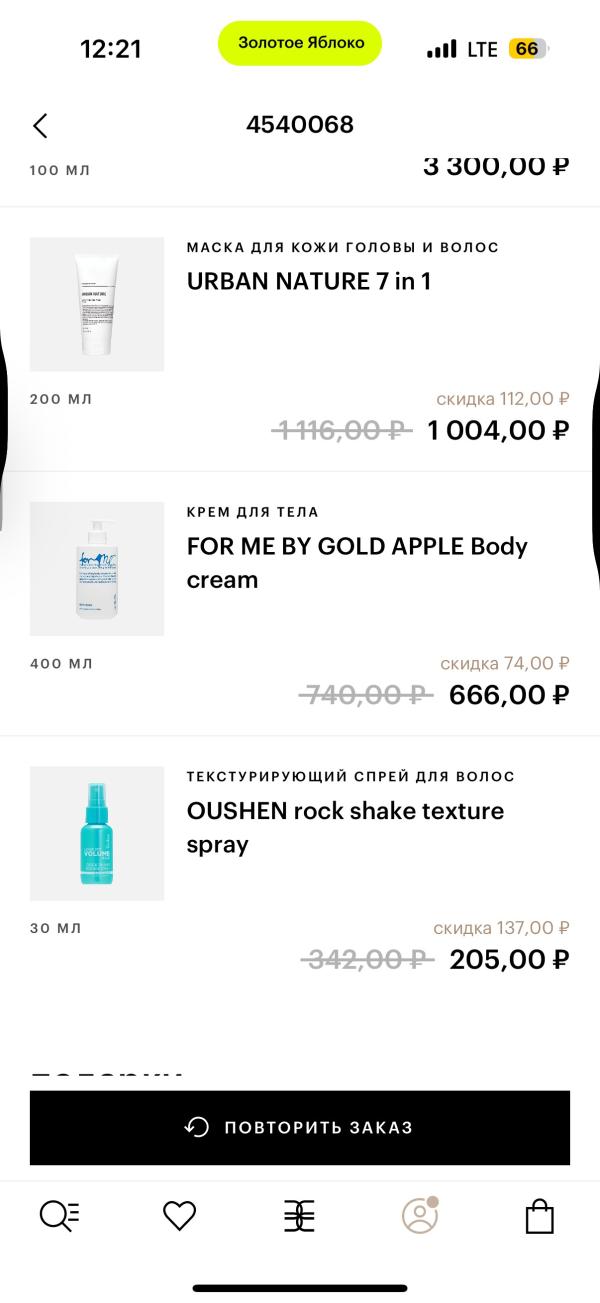
Task: Tap the teal OUSHEN spray thumbnail
Action: (97, 833)
